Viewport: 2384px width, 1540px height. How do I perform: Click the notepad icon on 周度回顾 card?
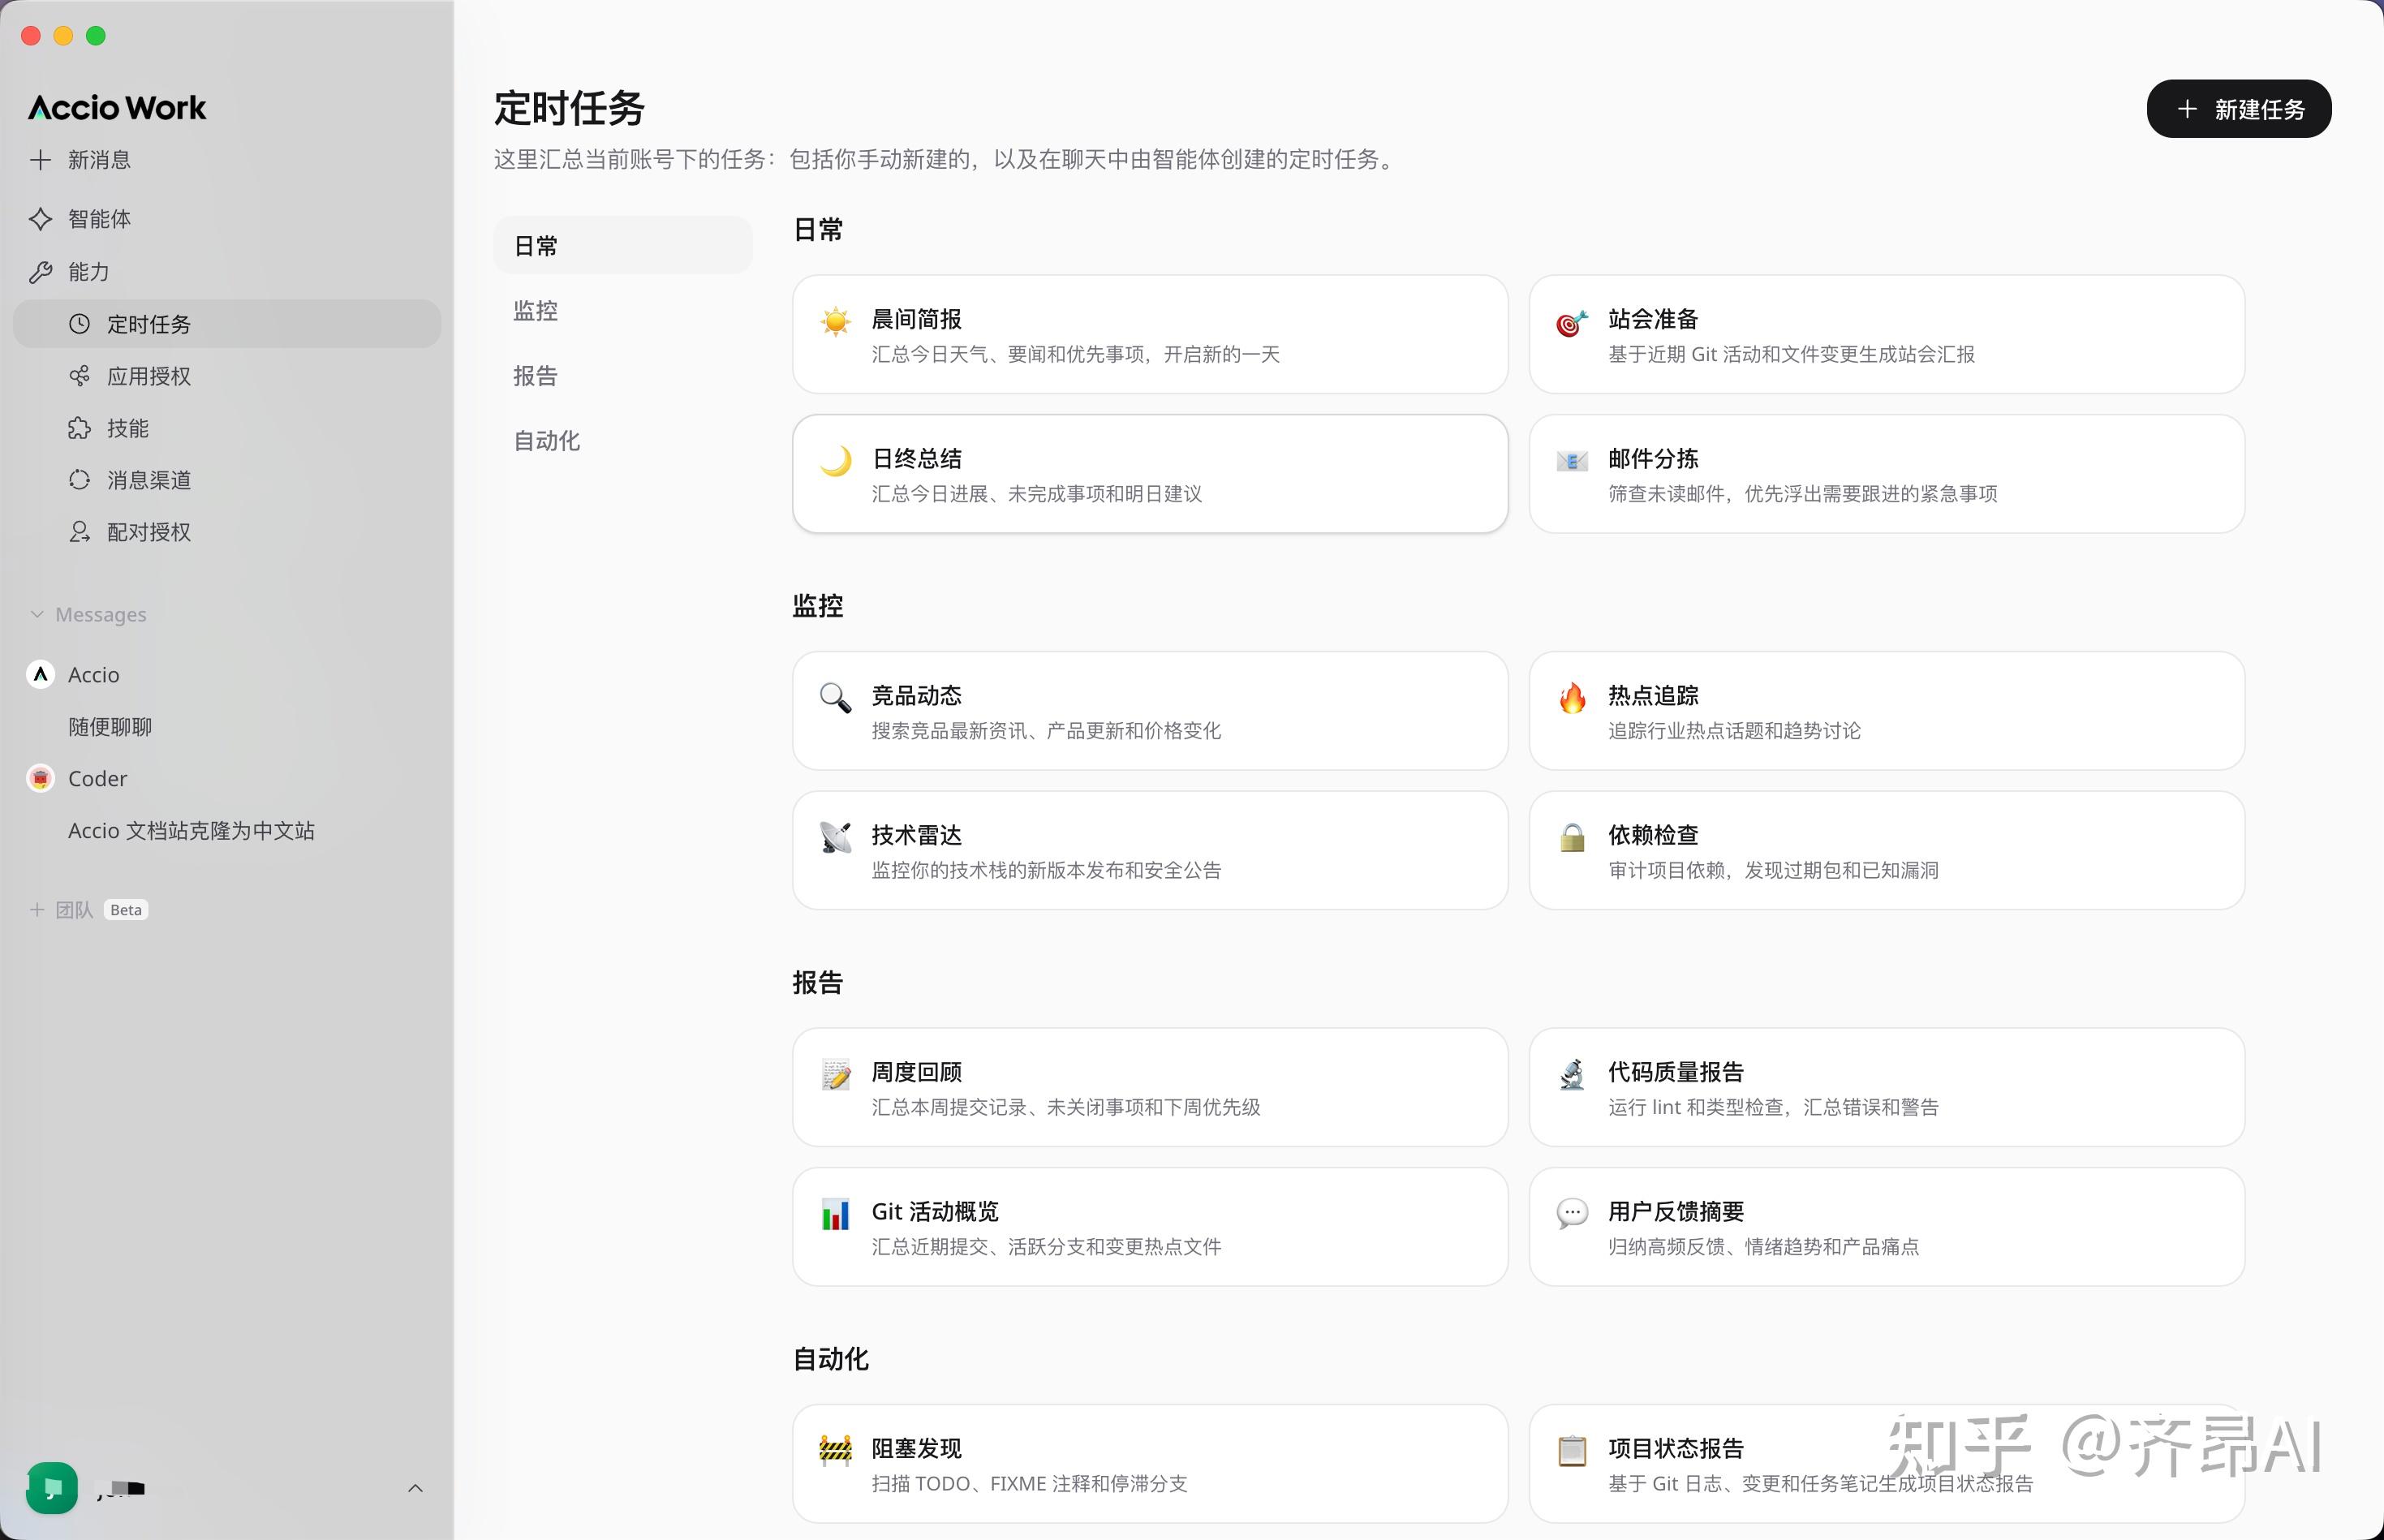point(835,1074)
